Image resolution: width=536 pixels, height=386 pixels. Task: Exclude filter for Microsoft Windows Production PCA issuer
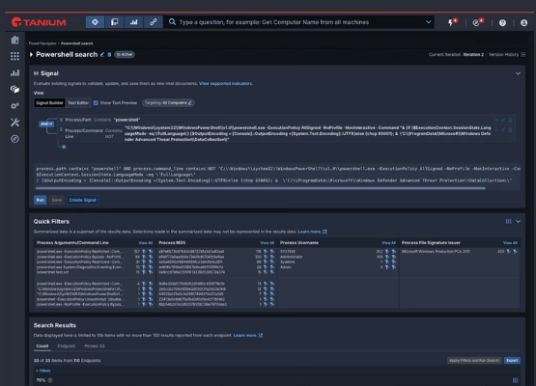[x=515, y=251]
